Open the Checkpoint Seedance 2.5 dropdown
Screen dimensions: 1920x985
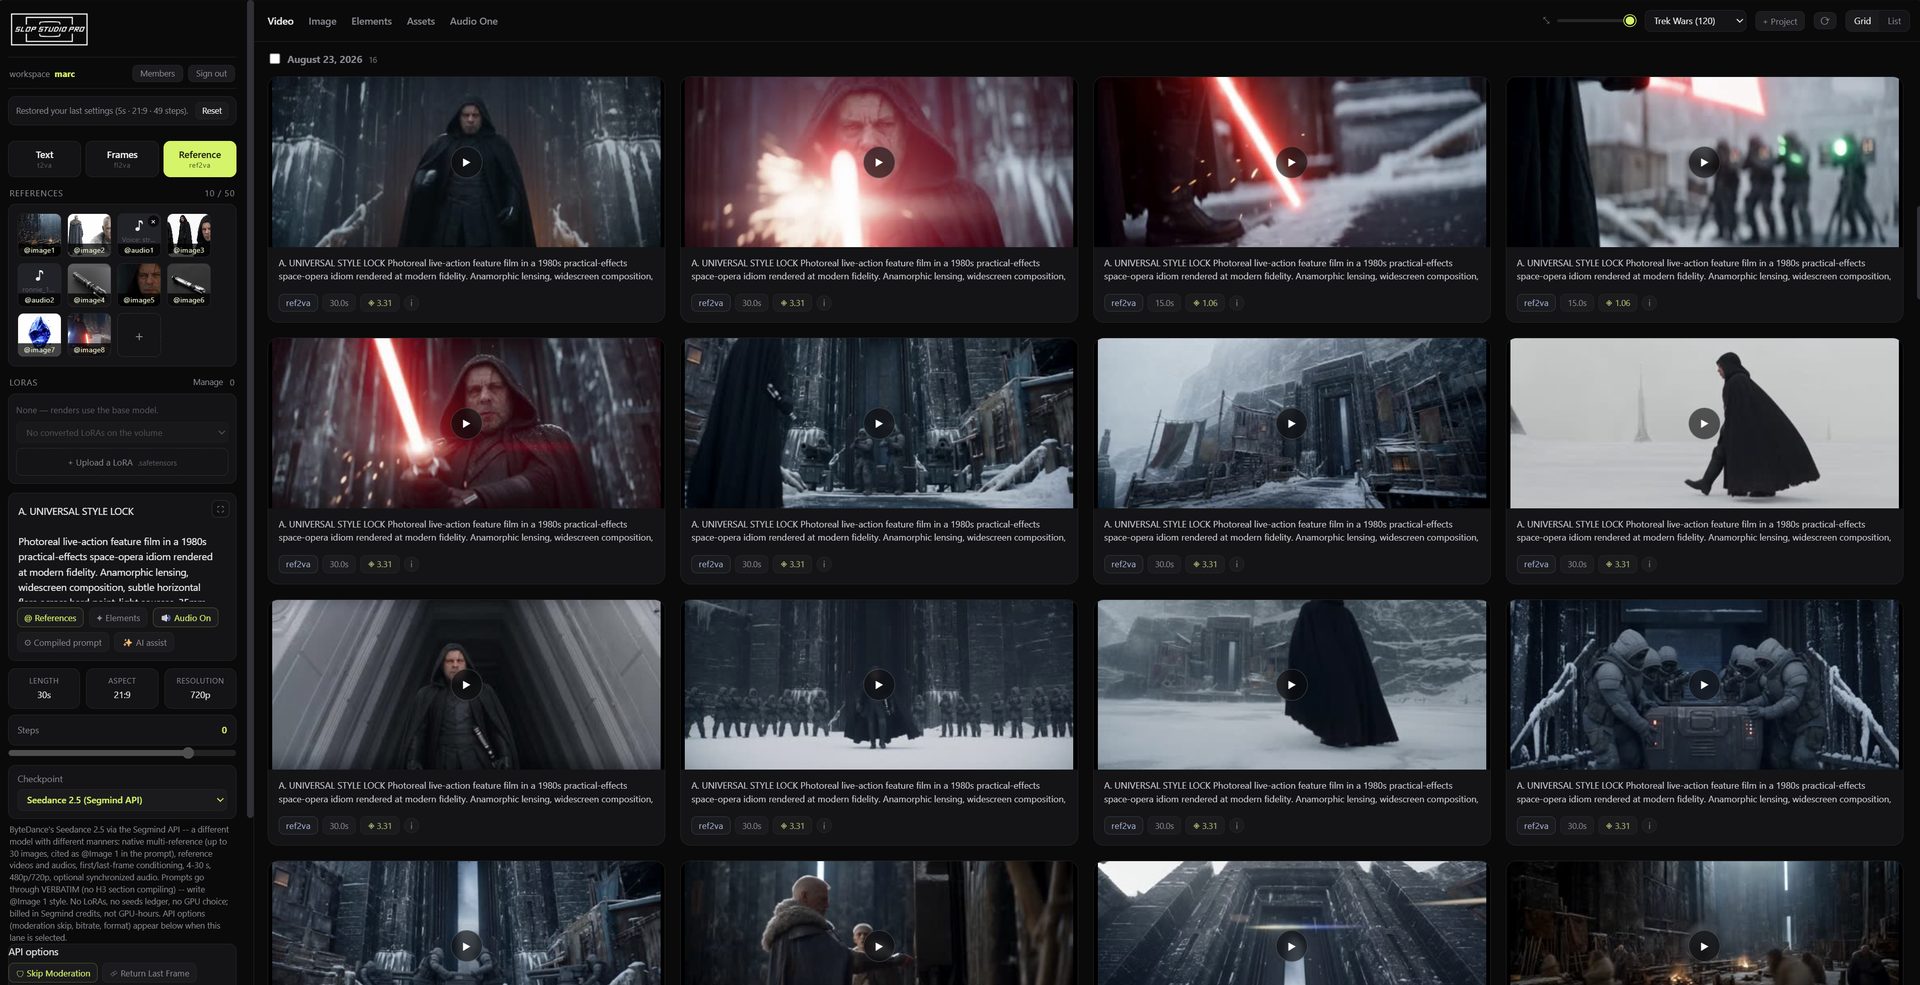pyautogui.click(x=124, y=800)
